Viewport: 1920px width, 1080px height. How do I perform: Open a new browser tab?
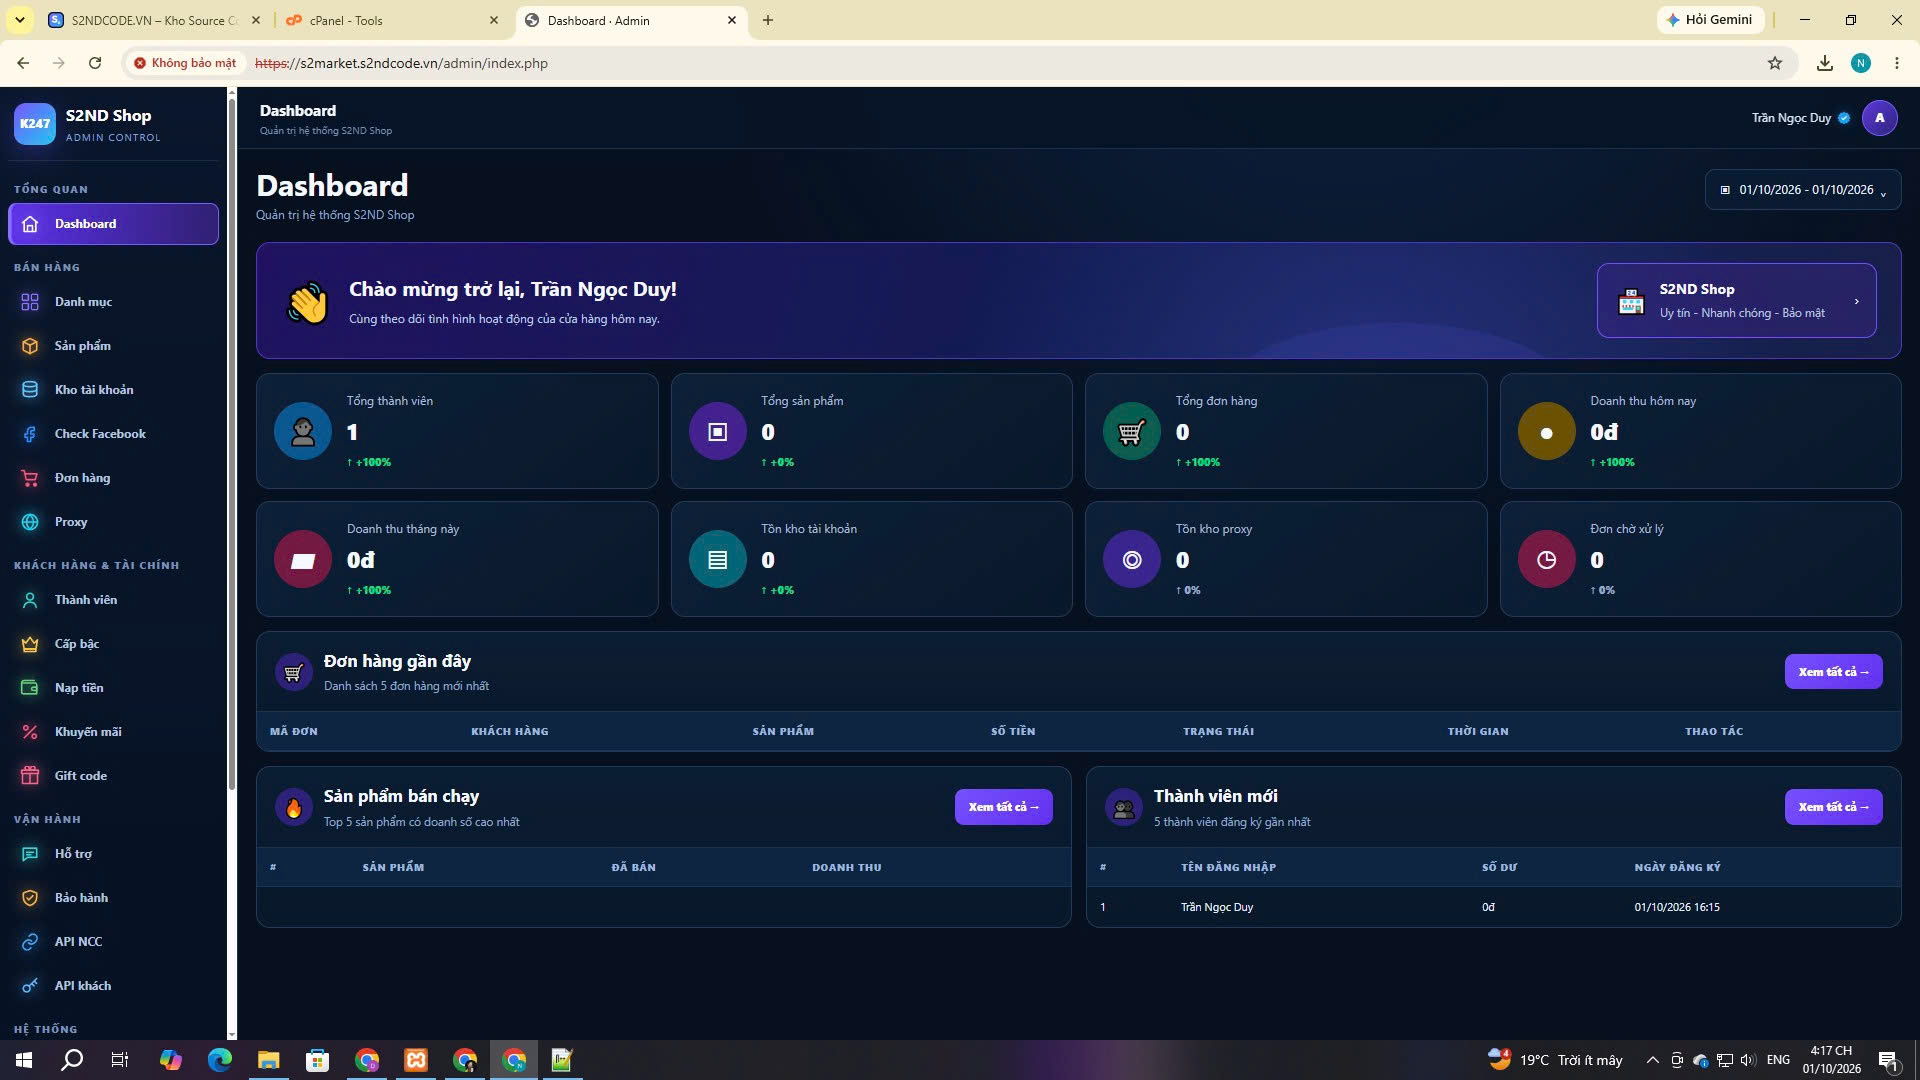coord(768,20)
